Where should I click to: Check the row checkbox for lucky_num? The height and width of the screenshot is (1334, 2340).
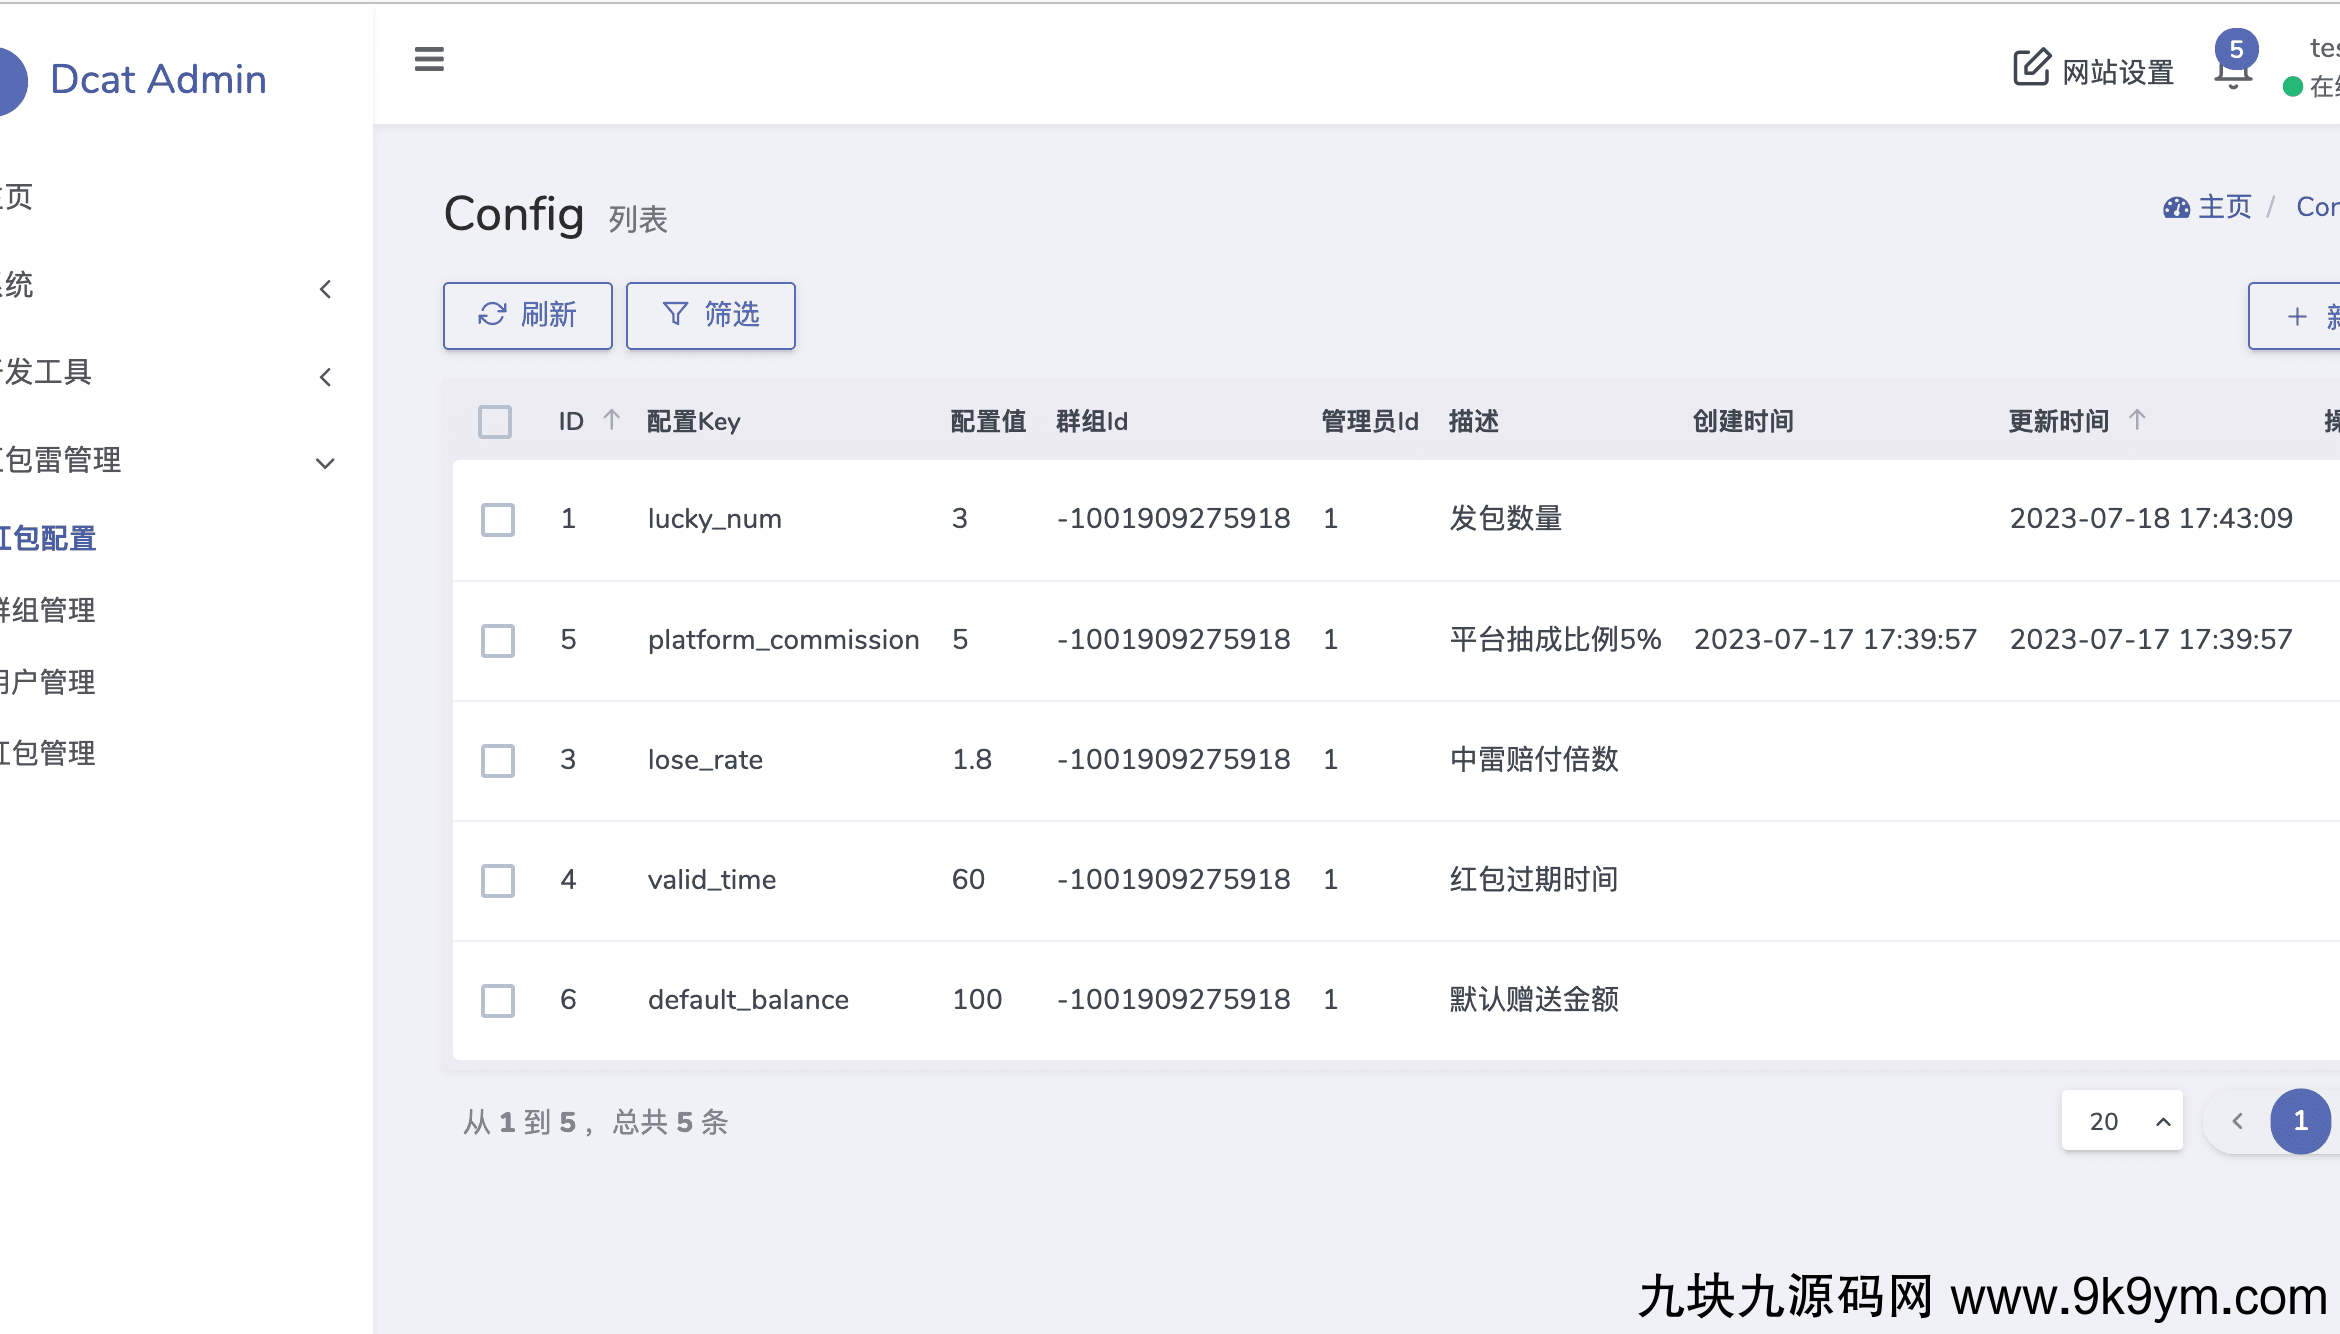pos(497,520)
